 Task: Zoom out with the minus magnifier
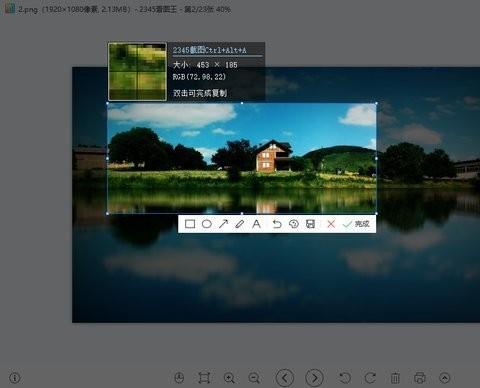pyautogui.click(x=254, y=378)
